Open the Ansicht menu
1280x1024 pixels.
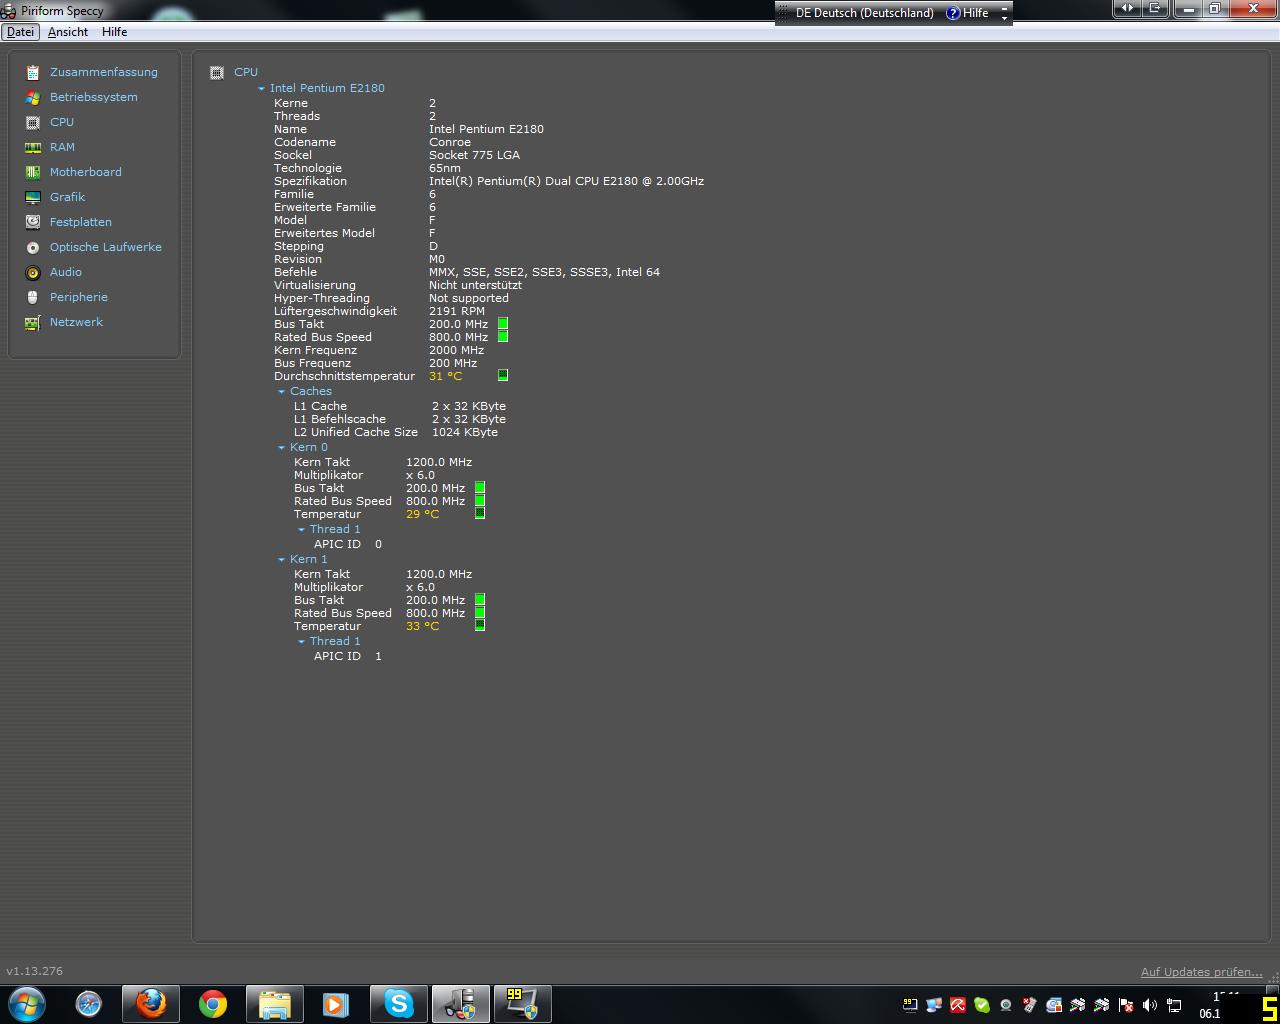[68, 32]
